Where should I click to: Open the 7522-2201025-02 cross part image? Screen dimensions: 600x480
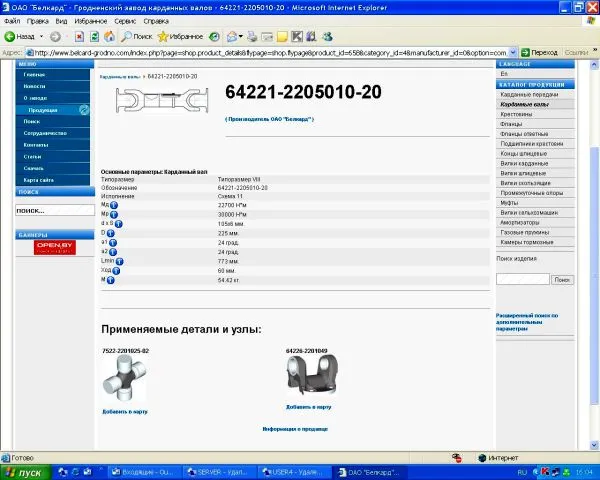point(125,377)
